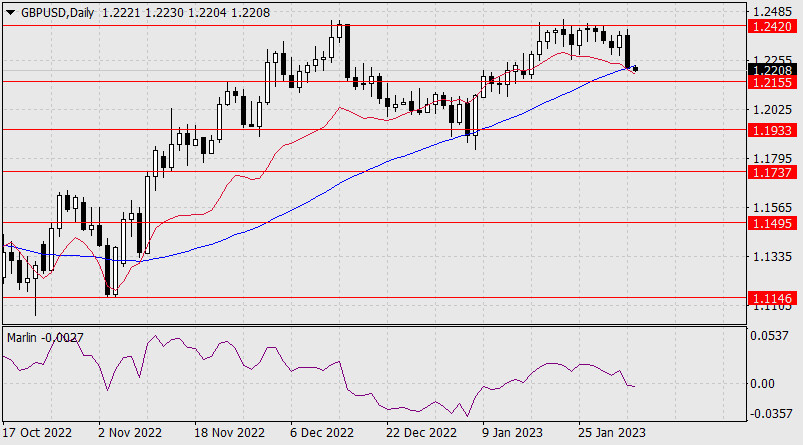Select the 1.2155 red price level label

click(772, 82)
